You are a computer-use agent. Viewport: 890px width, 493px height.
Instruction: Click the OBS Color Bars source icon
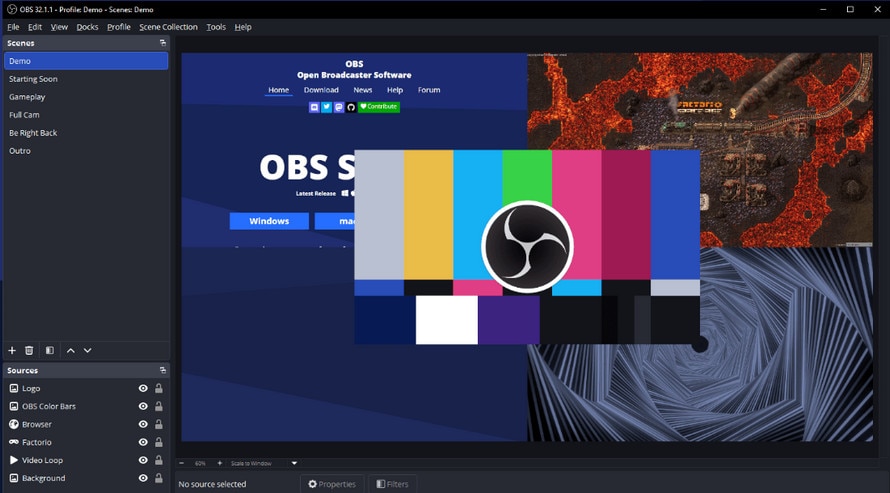(14, 406)
